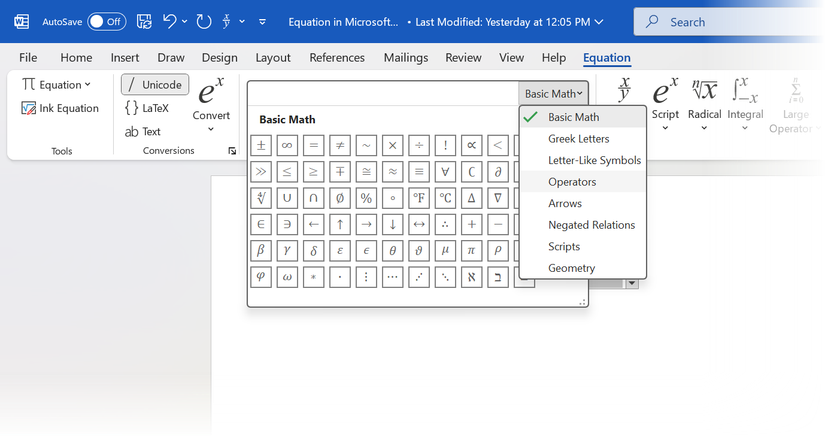
Task: Insert the pi symbol from grid
Action: point(471,249)
